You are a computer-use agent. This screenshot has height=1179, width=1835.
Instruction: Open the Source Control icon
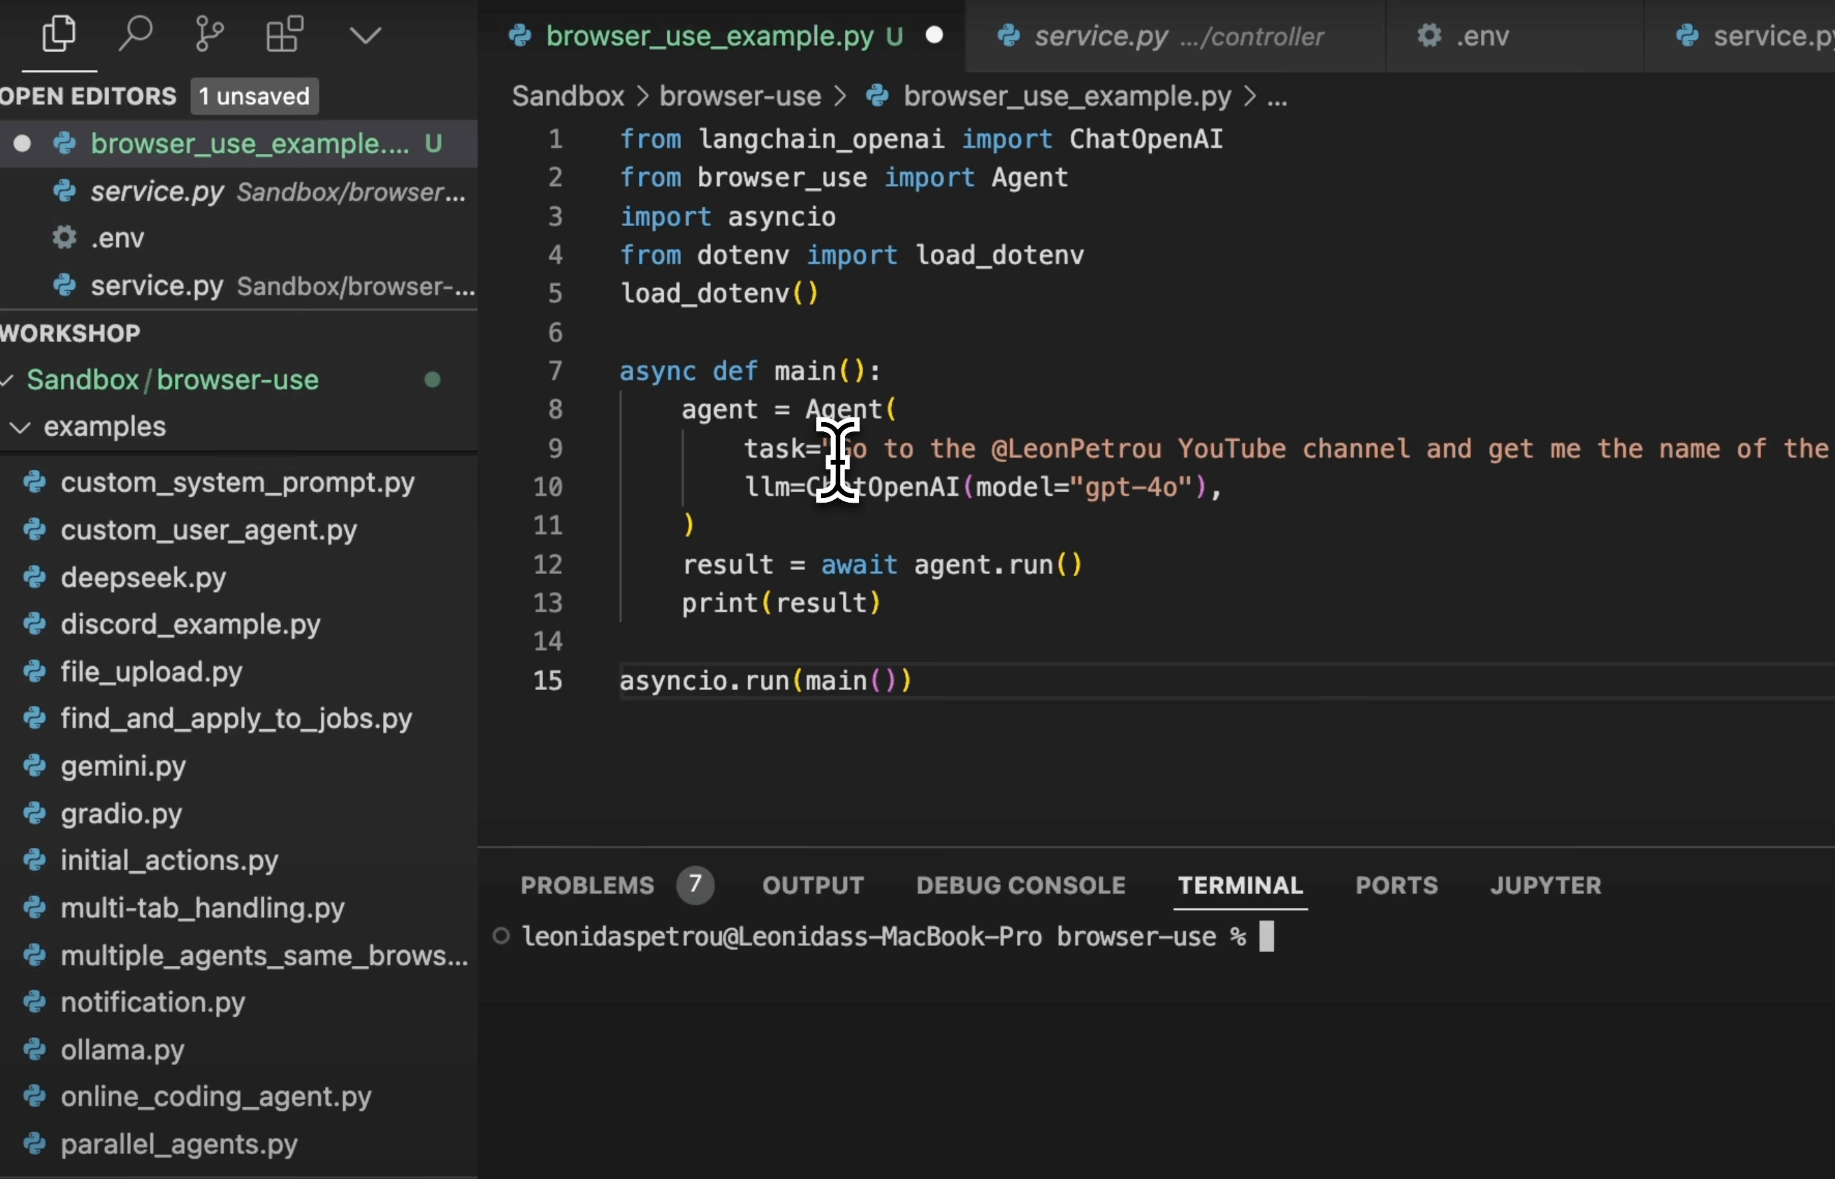(209, 33)
